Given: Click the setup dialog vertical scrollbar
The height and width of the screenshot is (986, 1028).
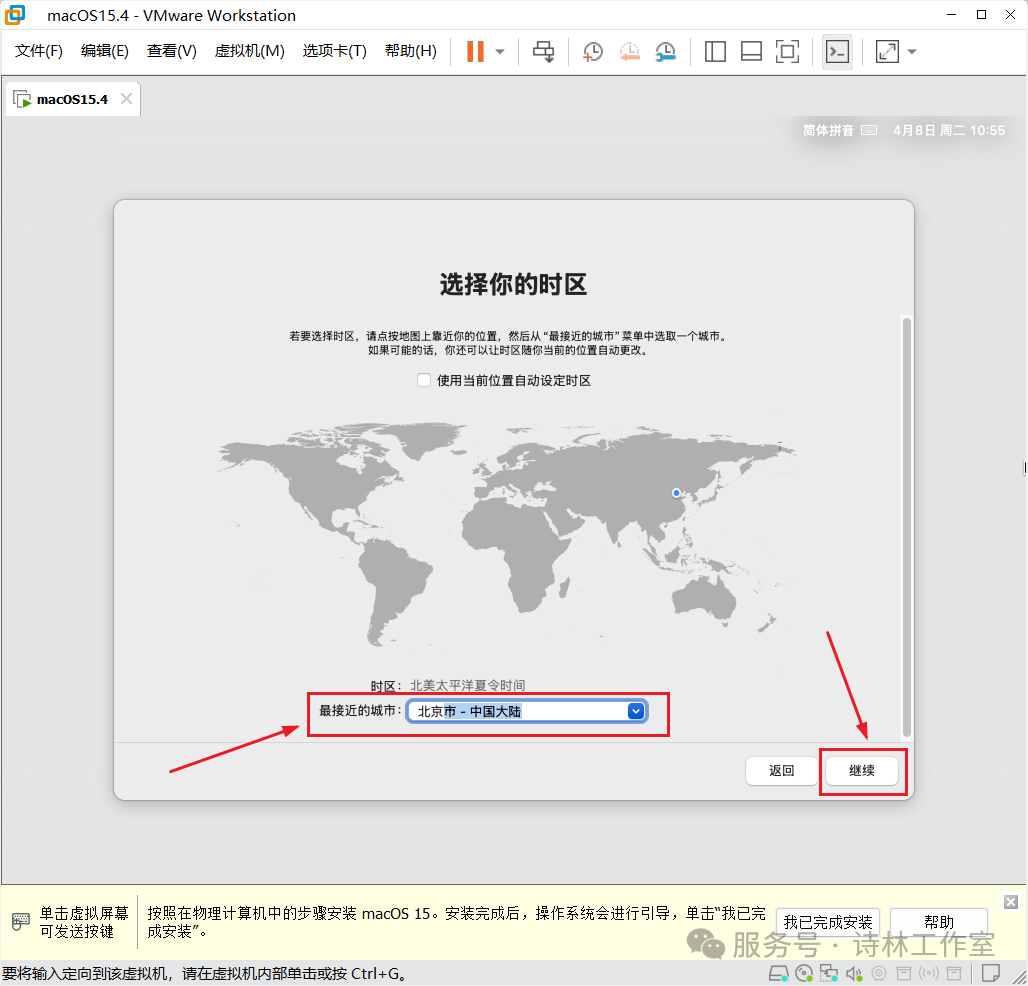Looking at the screenshot, I should pos(907,527).
